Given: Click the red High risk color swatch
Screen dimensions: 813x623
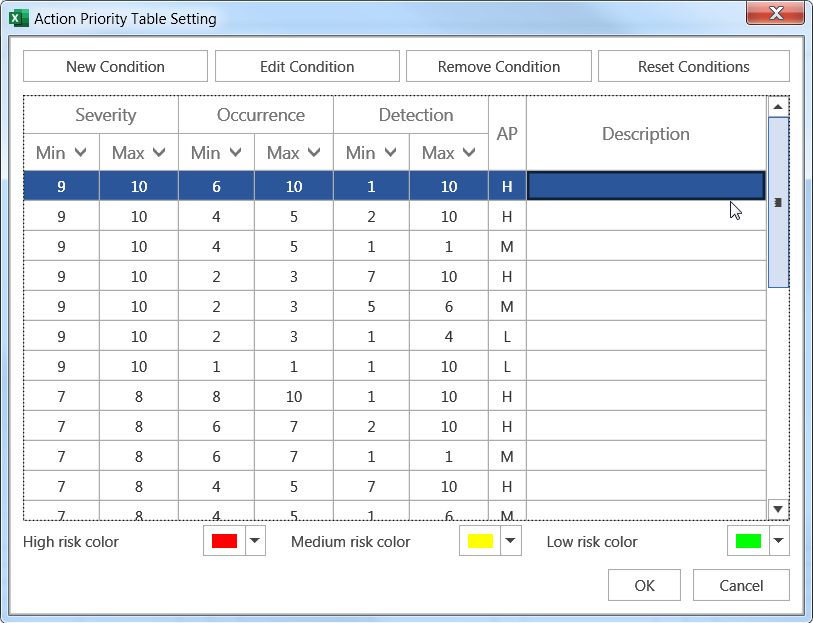Looking at the screenshot, I should [224, 541].
